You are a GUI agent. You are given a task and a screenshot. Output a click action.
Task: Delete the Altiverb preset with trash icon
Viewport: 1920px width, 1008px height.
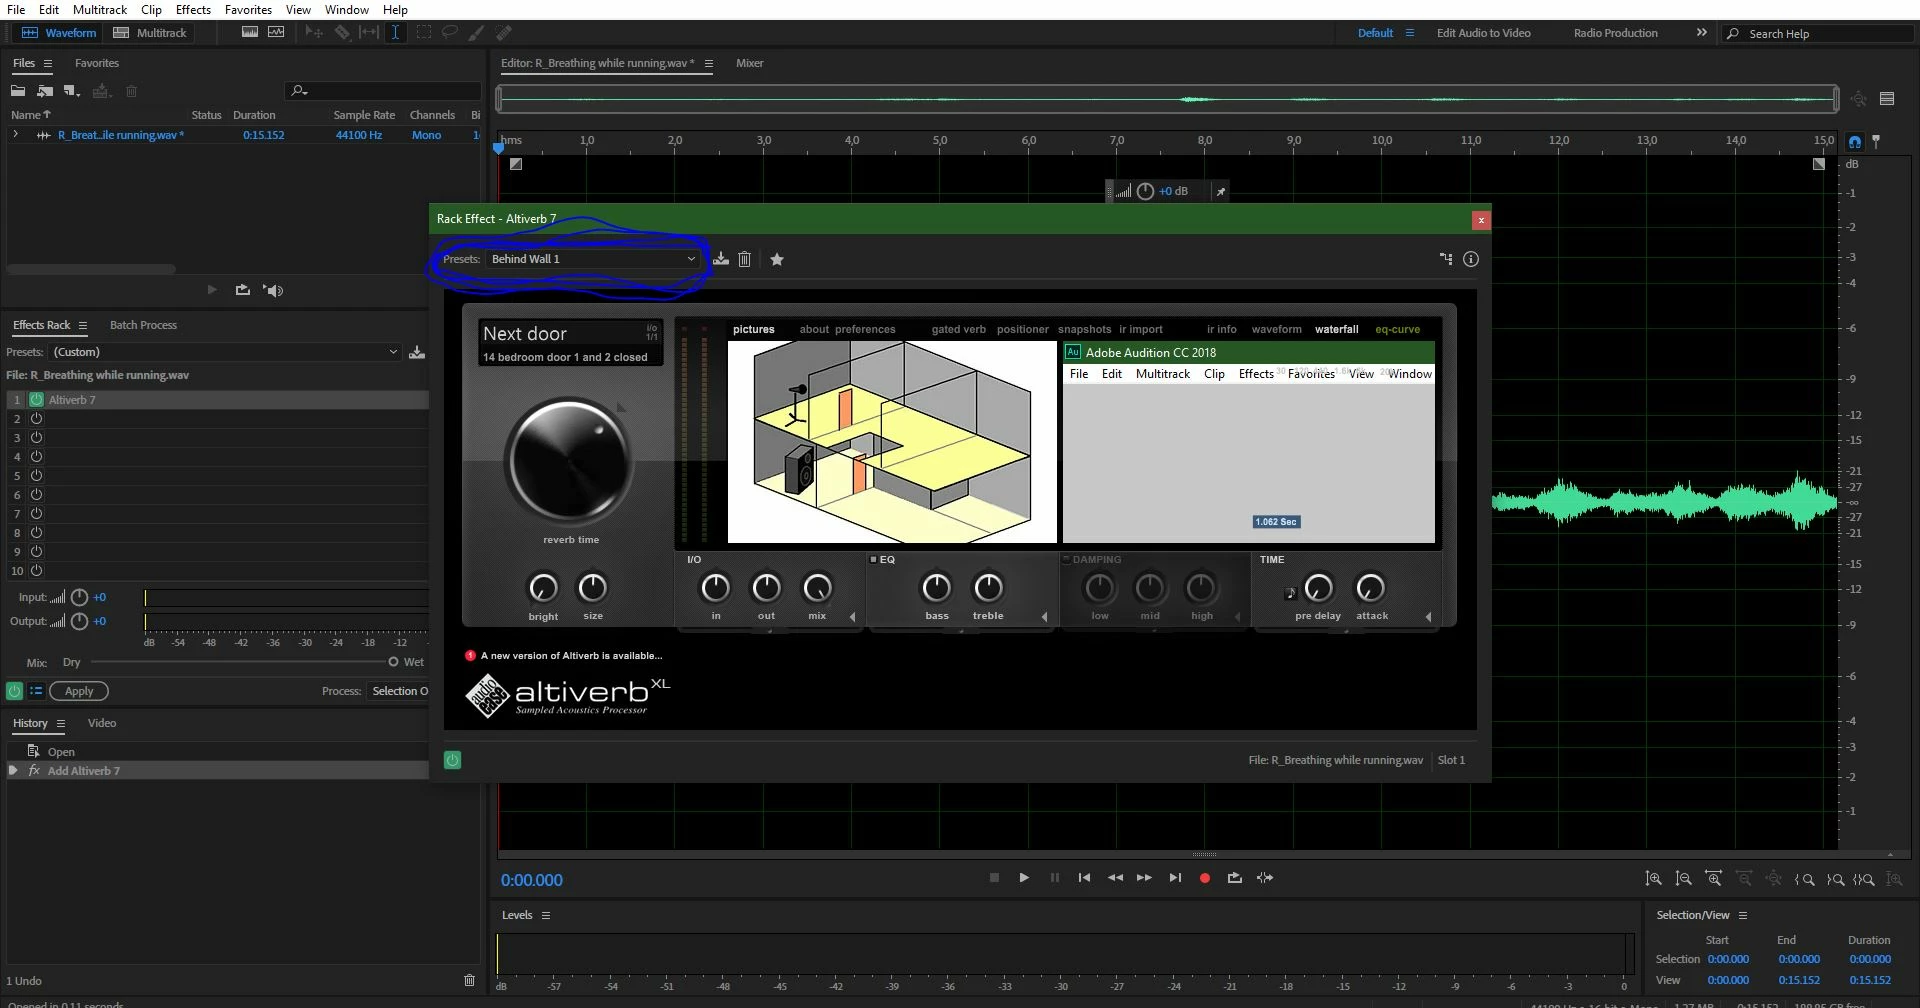(x=745, y=259)
